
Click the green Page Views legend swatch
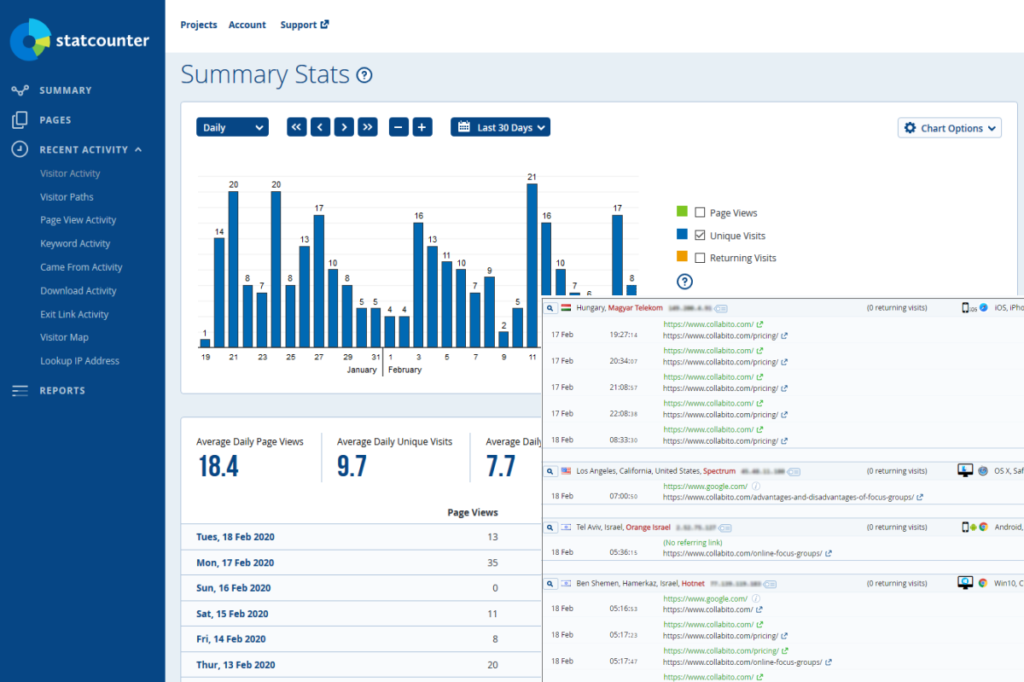click(682, 212)
